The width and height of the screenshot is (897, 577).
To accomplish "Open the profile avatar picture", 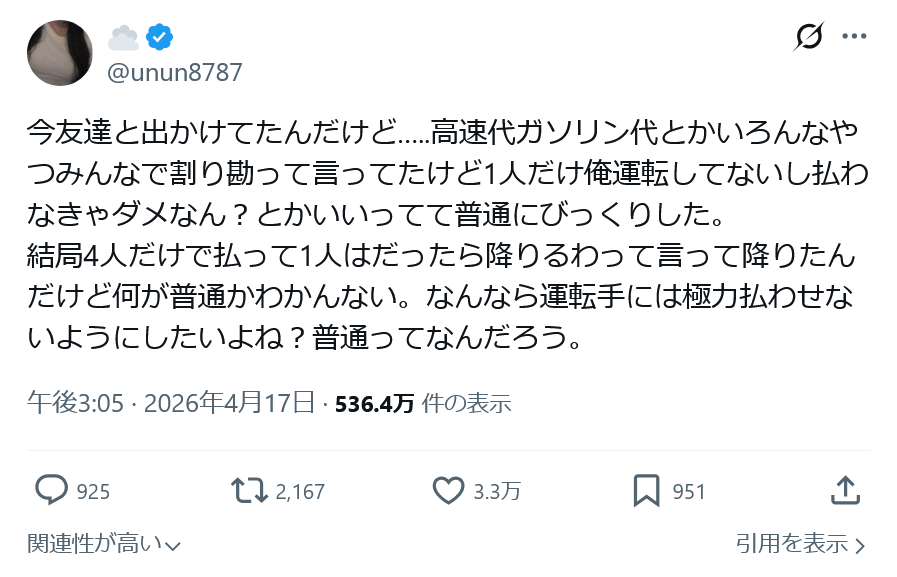I will [60, 53].
